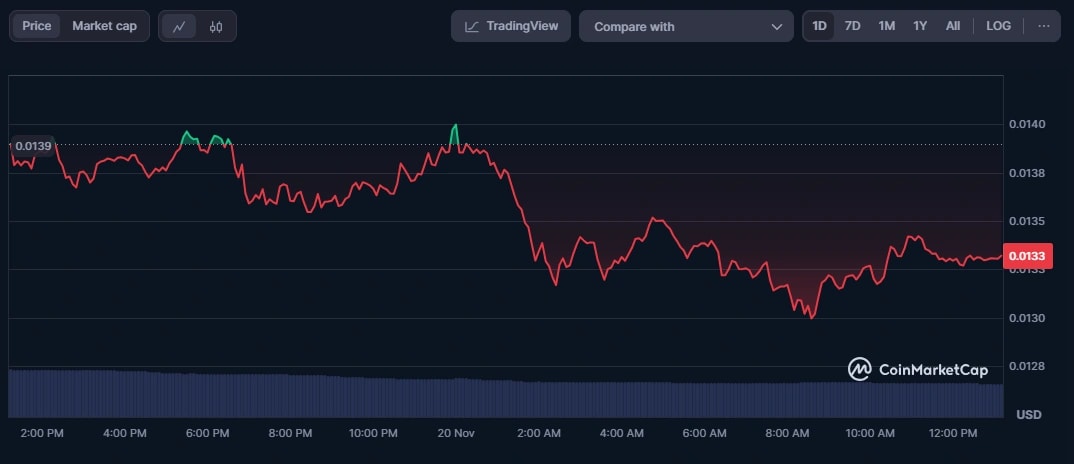
Task: Expand the Compare with chevron arrow
Action: [776, 27]
